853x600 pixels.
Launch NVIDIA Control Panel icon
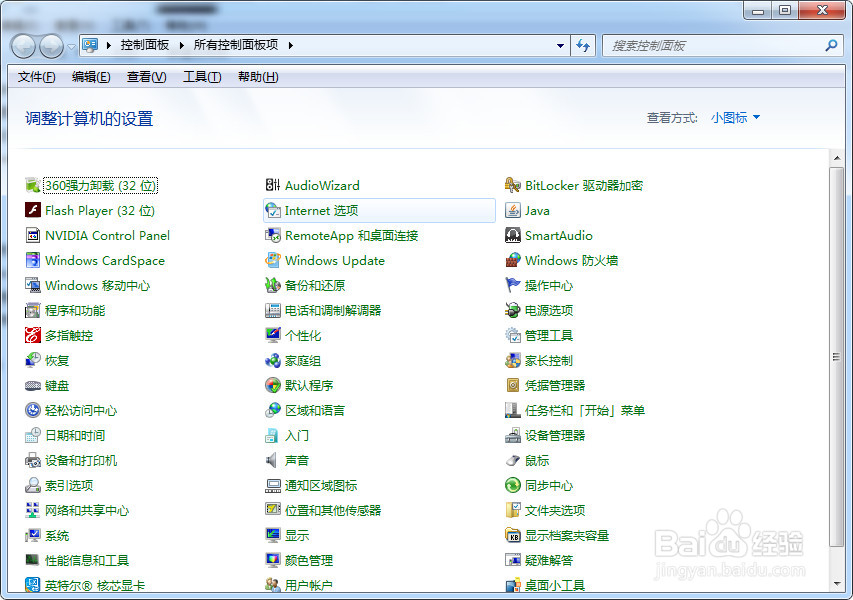click(x=33, y=236)
